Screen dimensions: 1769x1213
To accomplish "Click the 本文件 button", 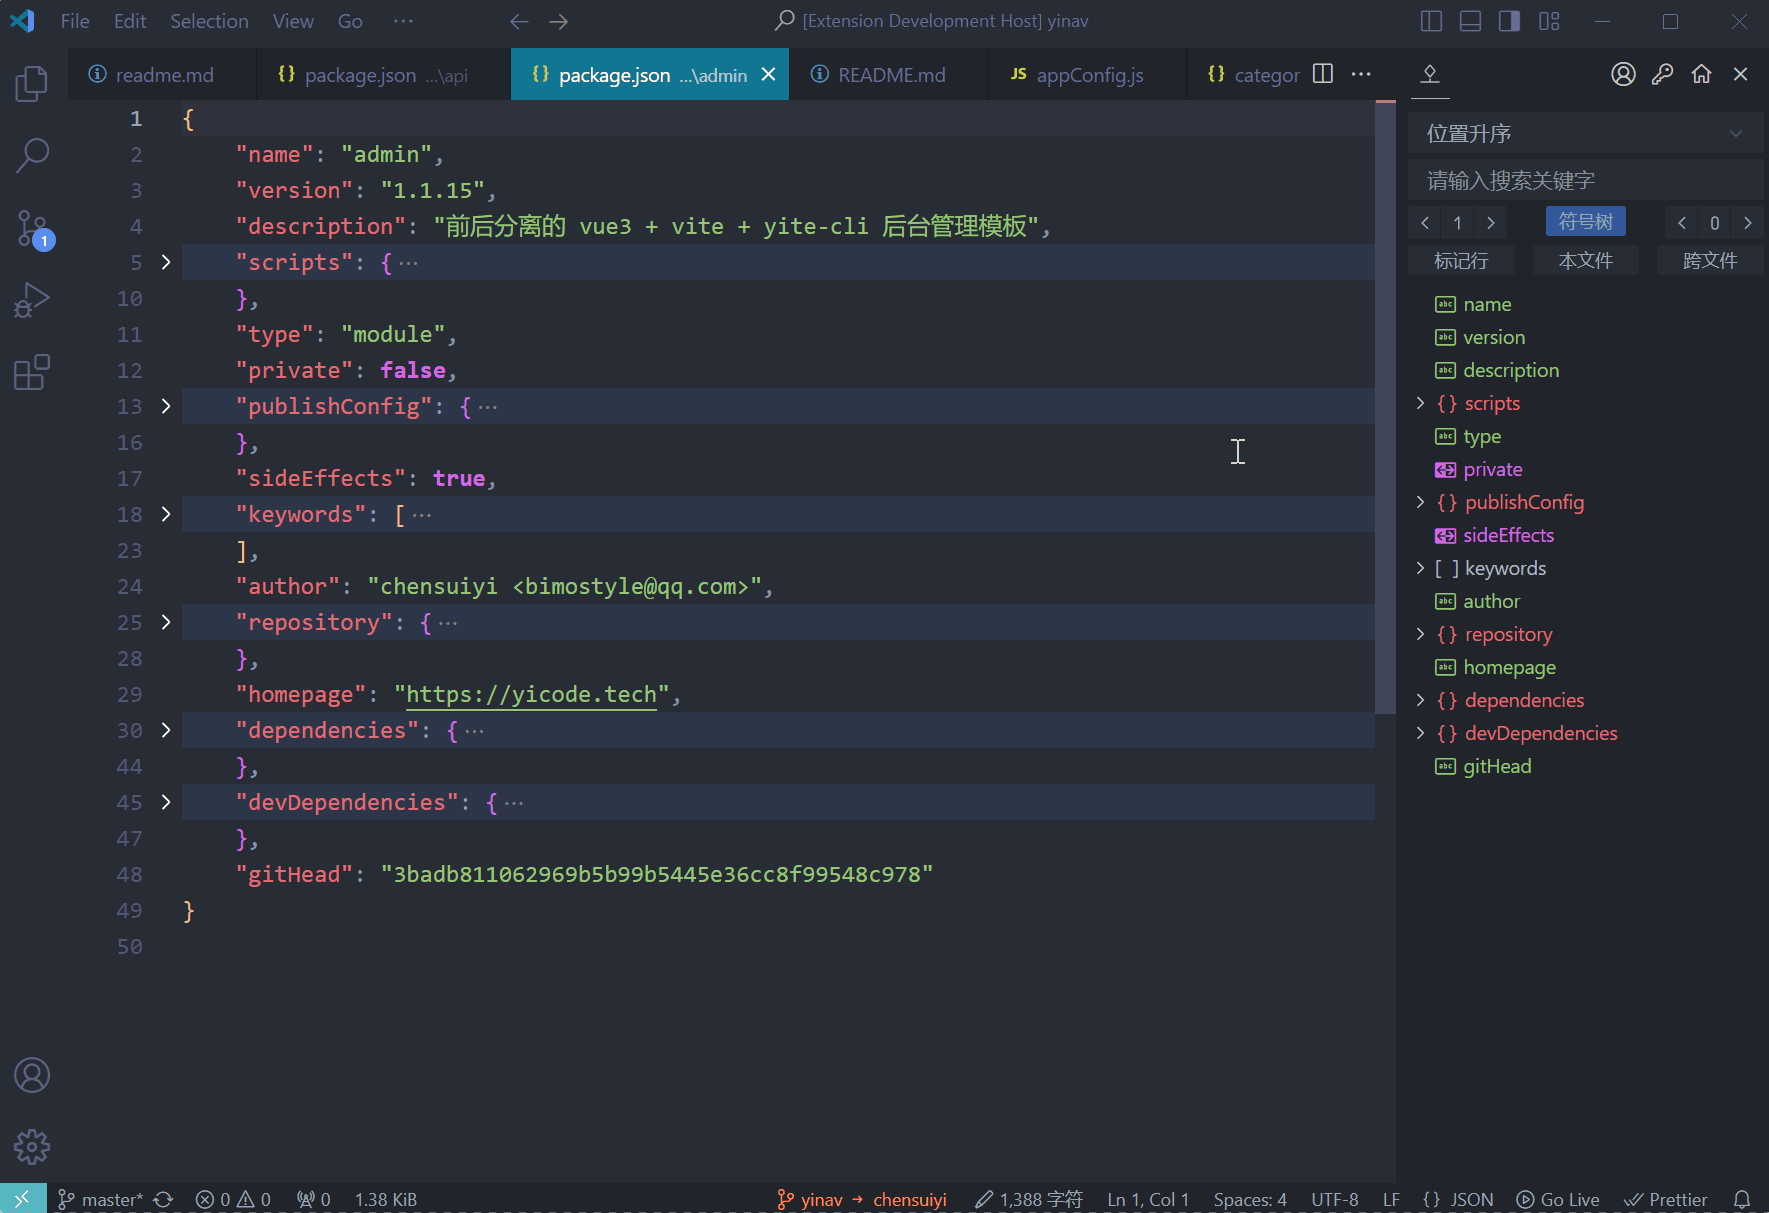I will 1585,261.
